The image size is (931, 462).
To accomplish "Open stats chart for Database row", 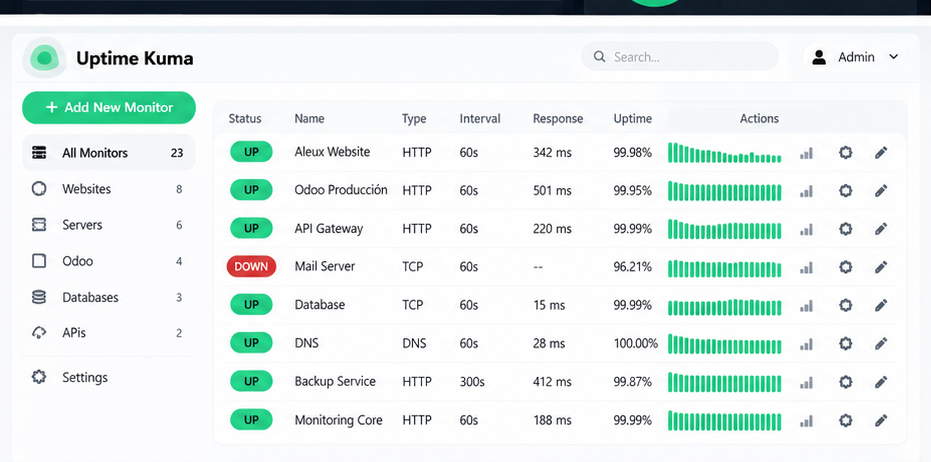I will 806,306.
